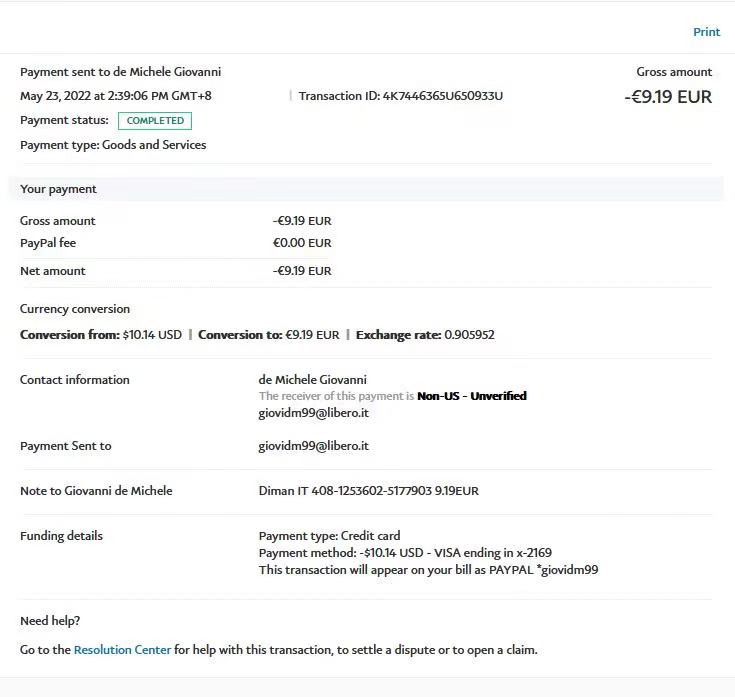Image resolution: width=735 pixels, height=697 pixels.
Task: Click the Non-US - Unverified receiver status
Action: (471, 396)
